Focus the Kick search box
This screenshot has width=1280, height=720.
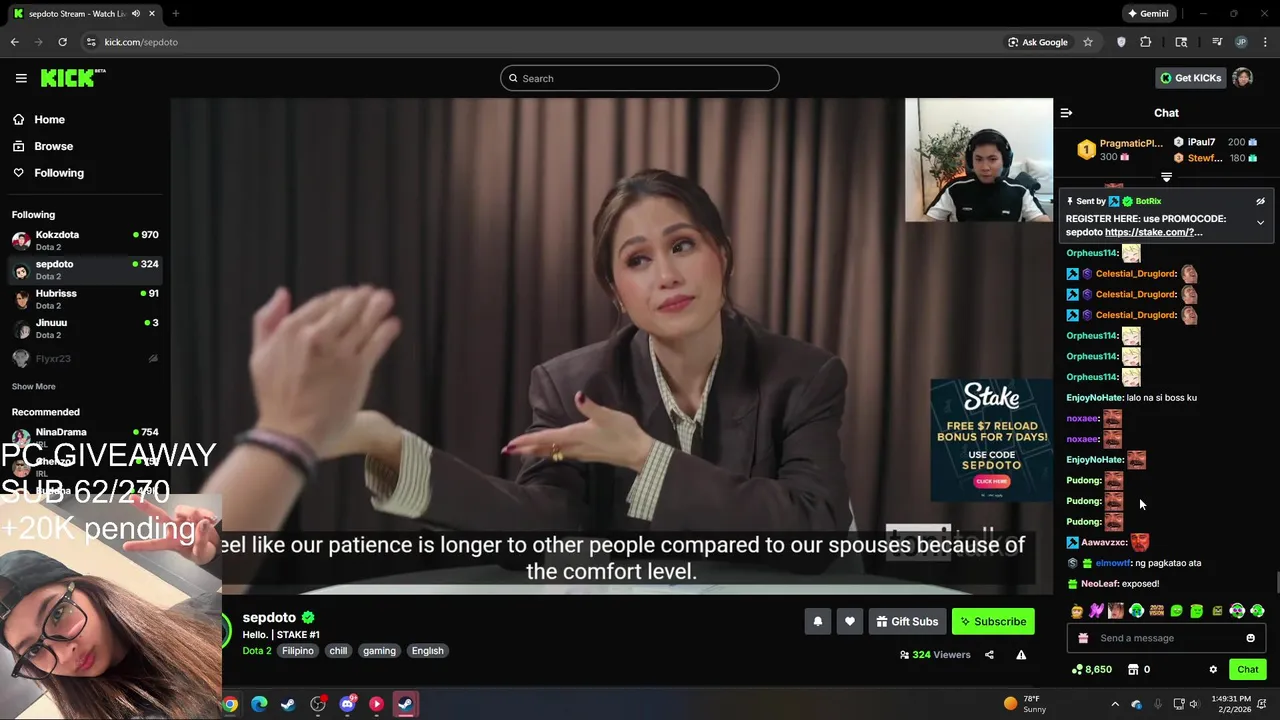640,78
